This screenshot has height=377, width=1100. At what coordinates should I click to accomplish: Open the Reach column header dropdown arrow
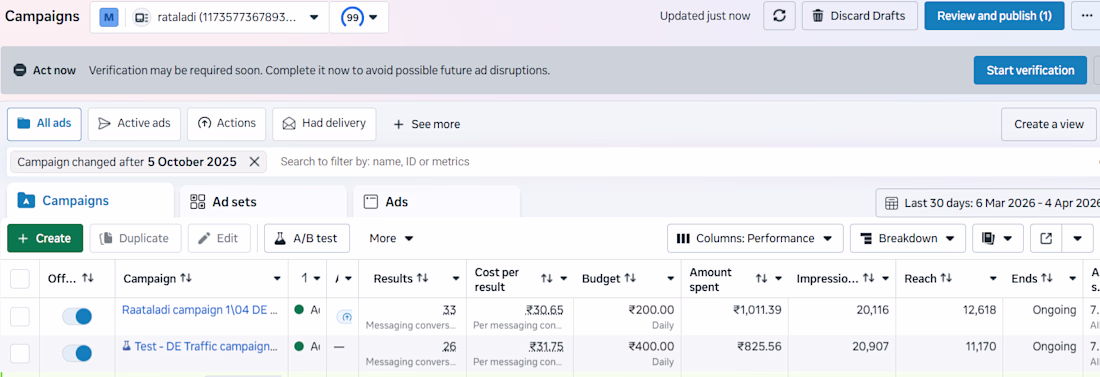[x=992, y=279]
